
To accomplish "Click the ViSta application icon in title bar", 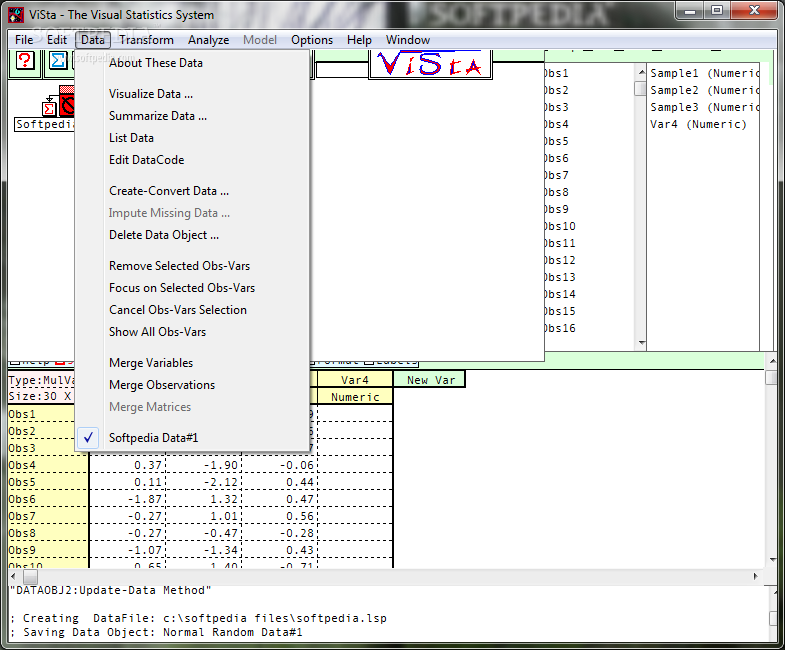I will click(x=16, y=15).
